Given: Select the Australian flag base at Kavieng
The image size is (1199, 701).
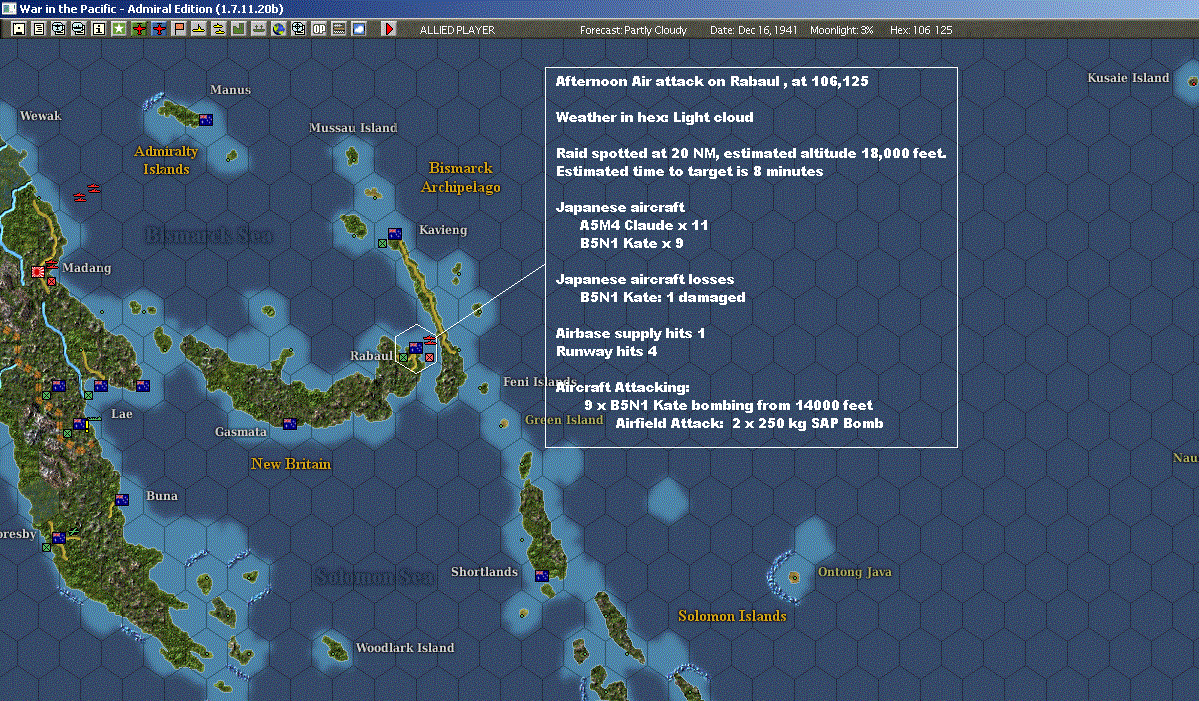Looking at the screenshot, I should pyautogui.click(x=395, y=234).
